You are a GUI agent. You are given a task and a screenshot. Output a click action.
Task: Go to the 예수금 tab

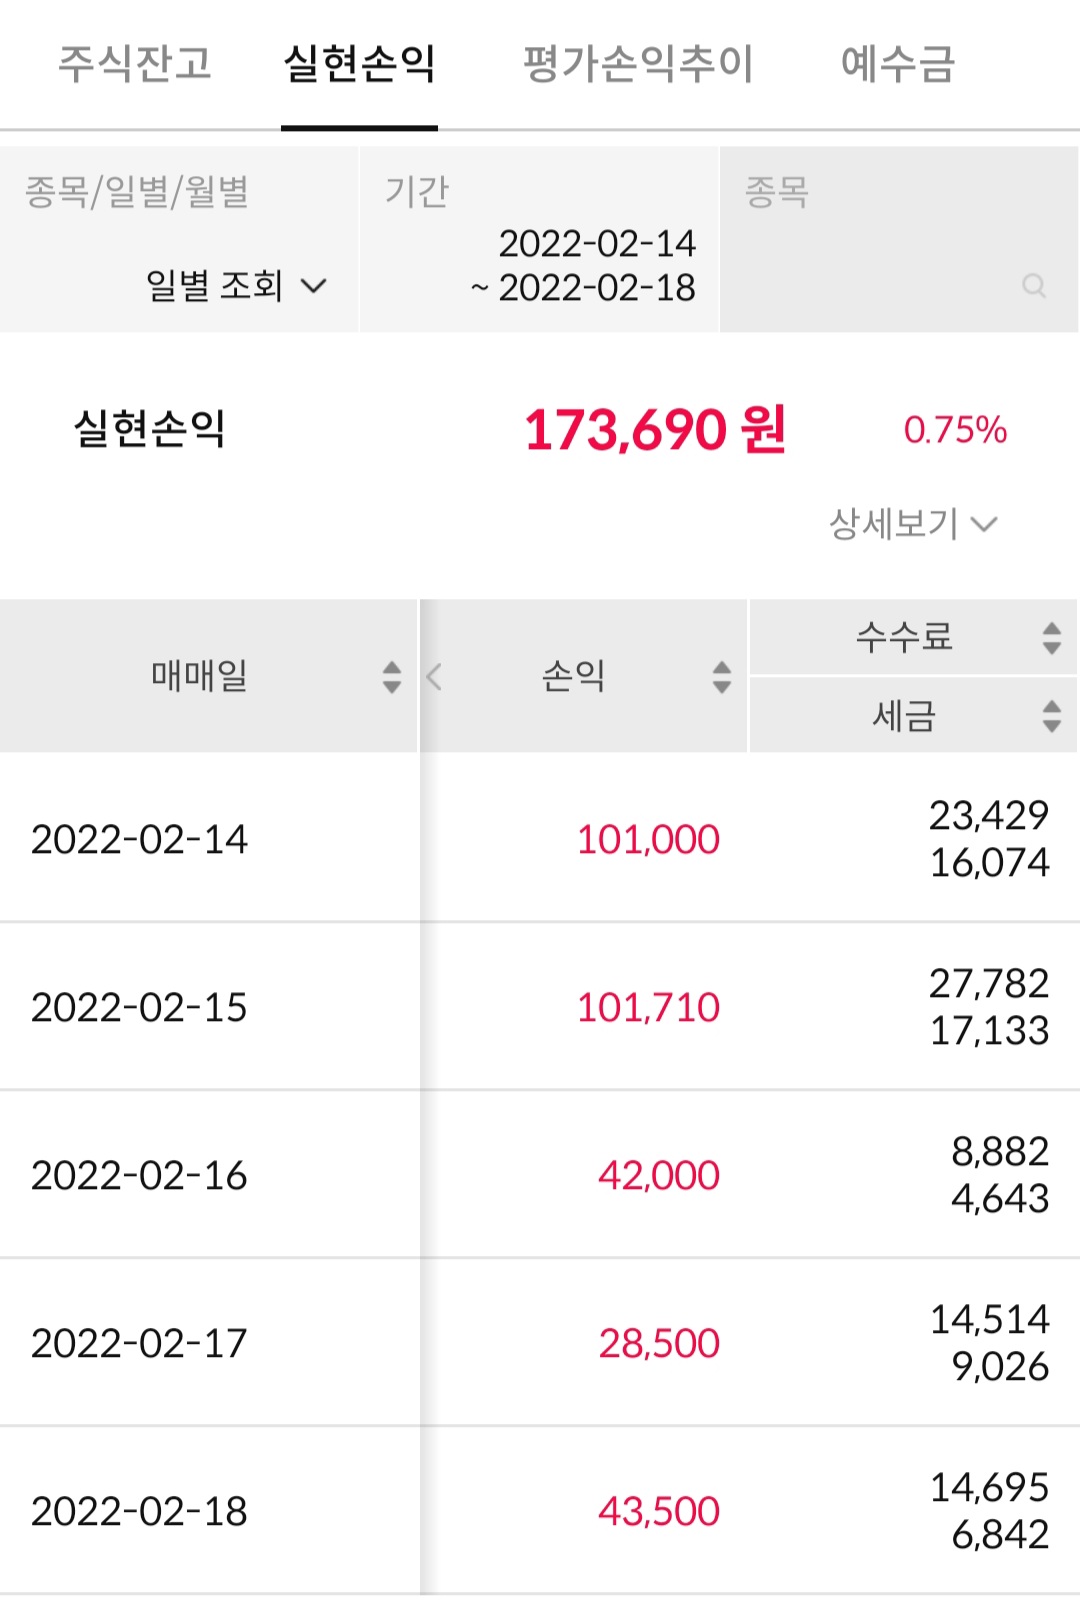898,64
